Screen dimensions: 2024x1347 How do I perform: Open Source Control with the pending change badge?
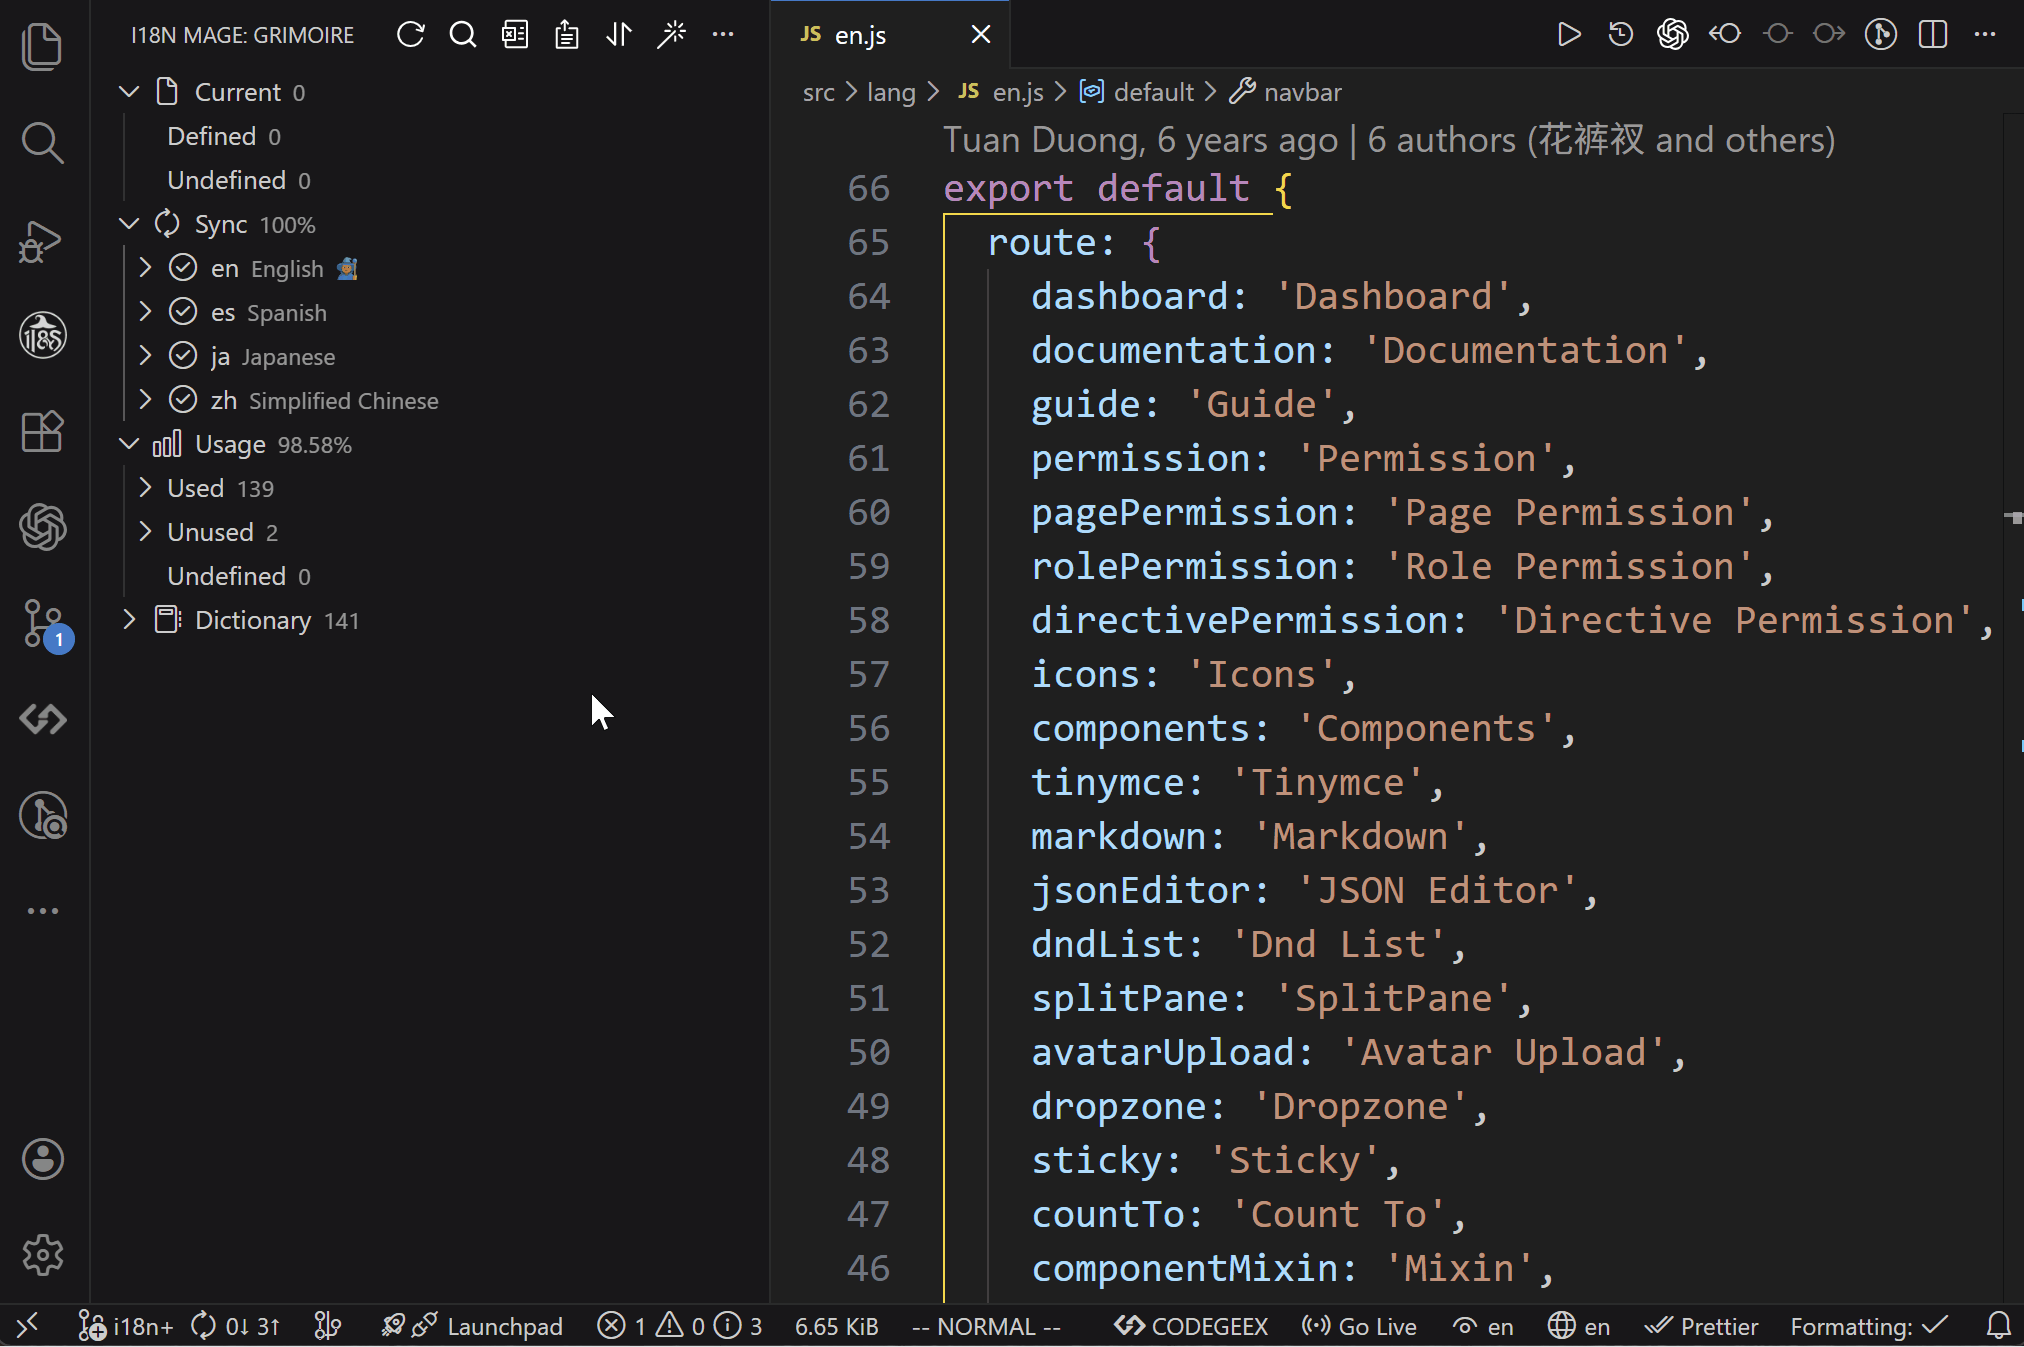pos(42,625)
